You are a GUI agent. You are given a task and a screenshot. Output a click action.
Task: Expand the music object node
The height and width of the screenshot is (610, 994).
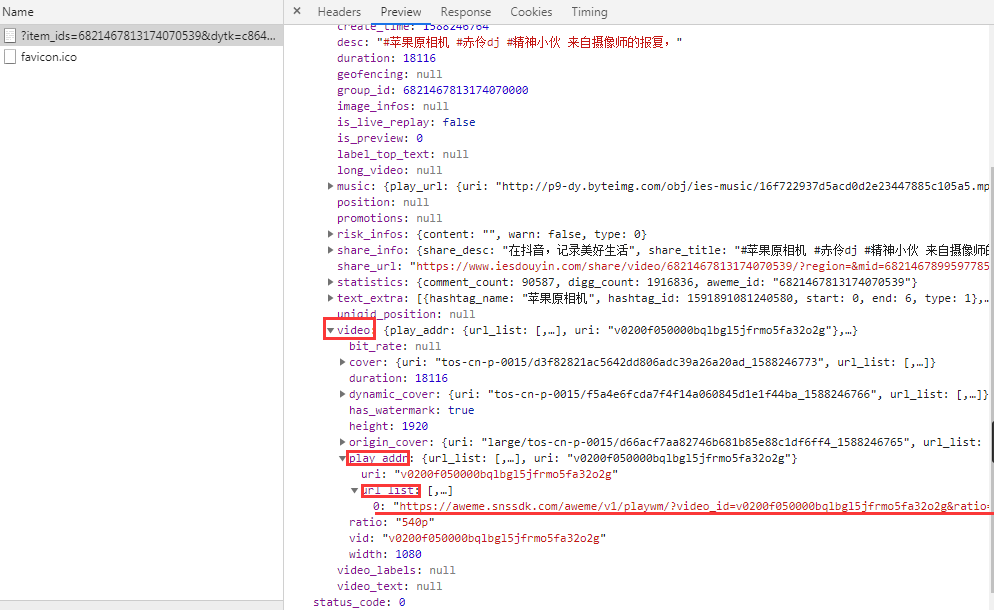click(330, 186)
